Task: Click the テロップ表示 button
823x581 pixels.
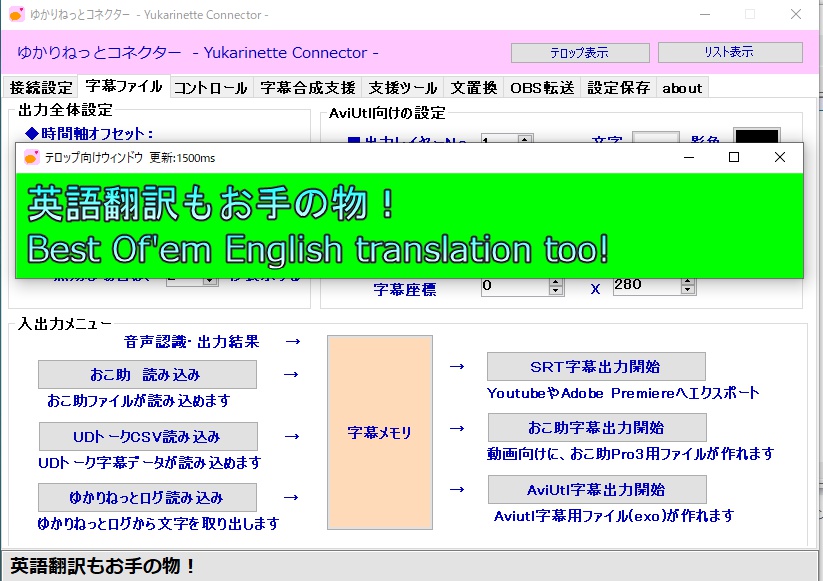Action: [579, 52]
